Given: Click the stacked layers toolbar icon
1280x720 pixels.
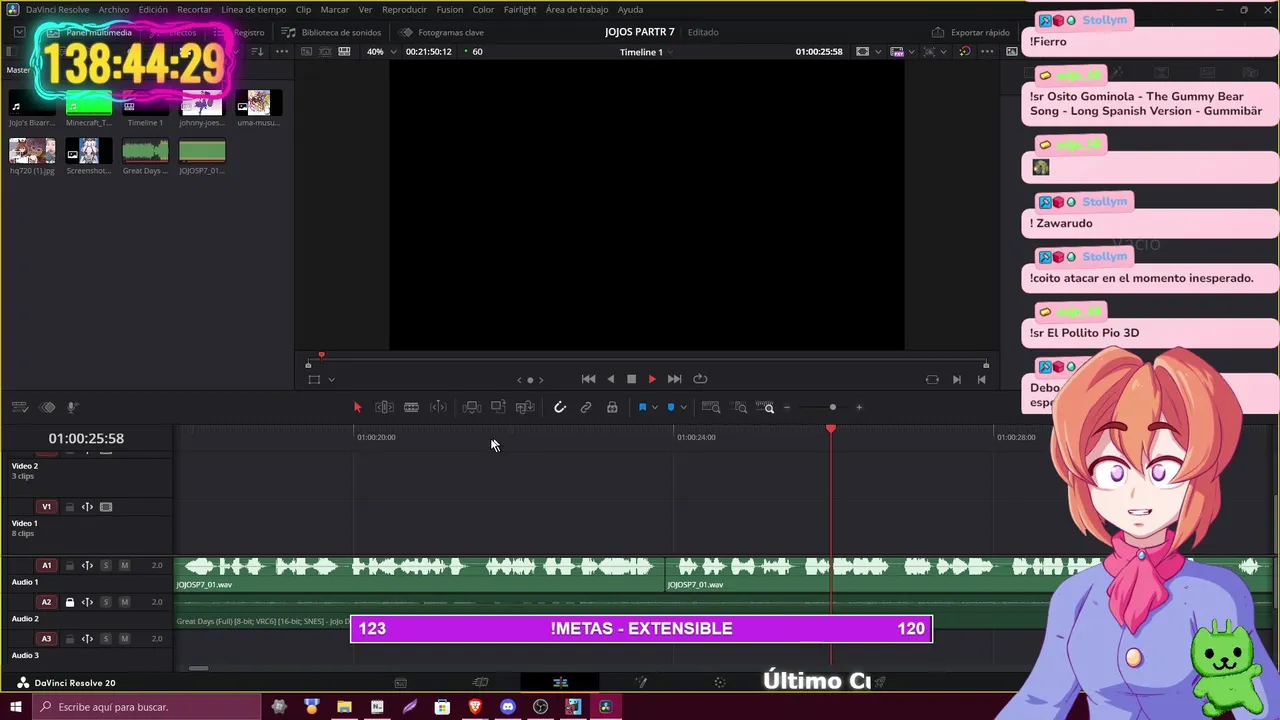Looking at the screenshot, I should point(47,407).
